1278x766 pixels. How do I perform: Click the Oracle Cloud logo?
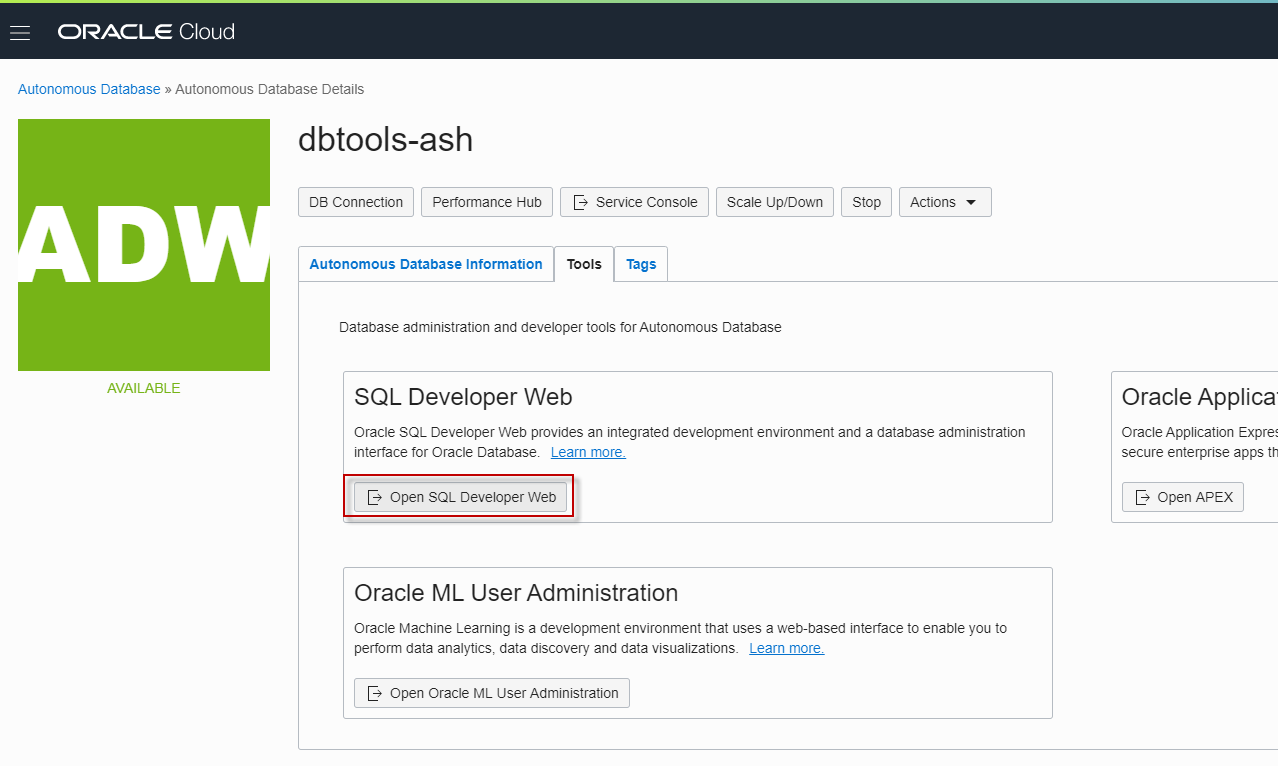click(x=146, y=32)
